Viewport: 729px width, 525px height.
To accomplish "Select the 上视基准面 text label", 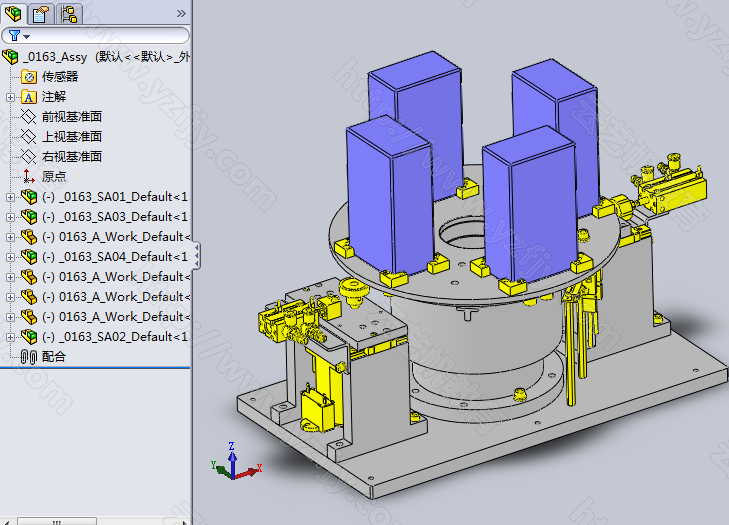I will pos(72,137).
